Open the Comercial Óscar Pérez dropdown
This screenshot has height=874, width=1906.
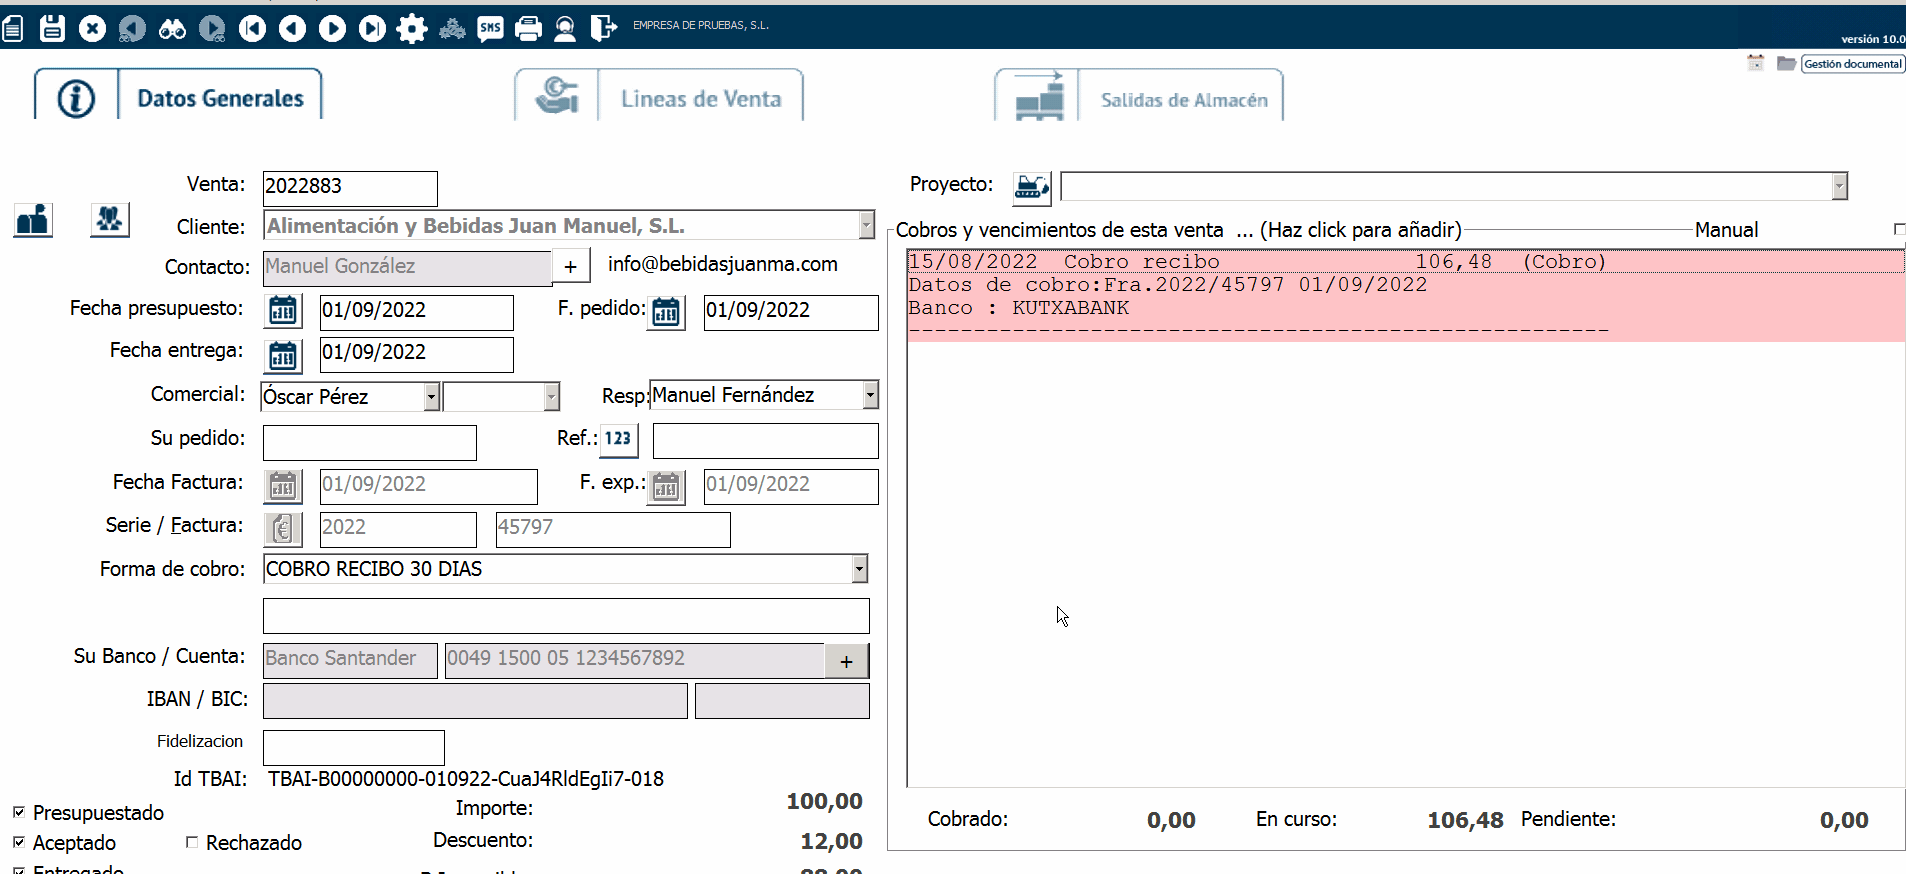click(x=431, y=397)
